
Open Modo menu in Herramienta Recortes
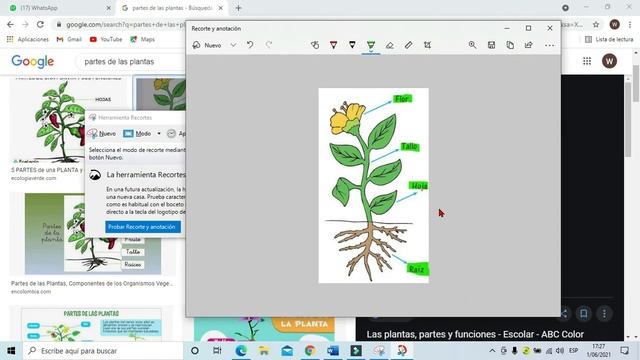pyautogui.click(x=138, y=133)
